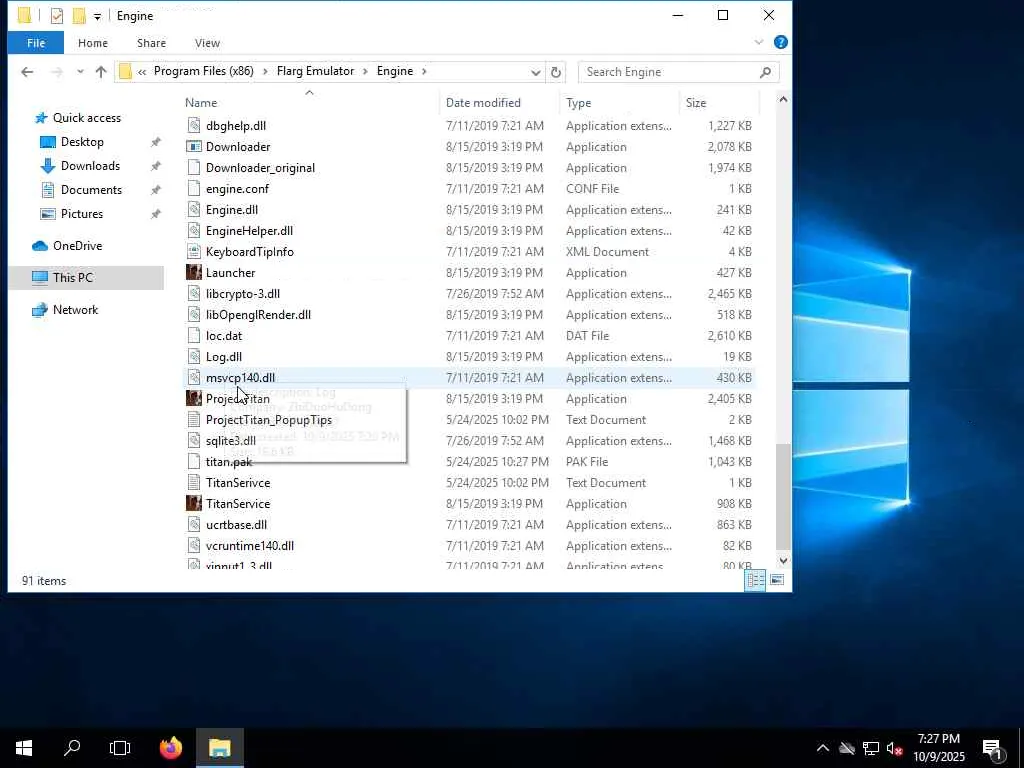The height and width of the screenshot is (768, 1024).
Task: Select the TitanService application icon
Action: (x=193, y=504)
